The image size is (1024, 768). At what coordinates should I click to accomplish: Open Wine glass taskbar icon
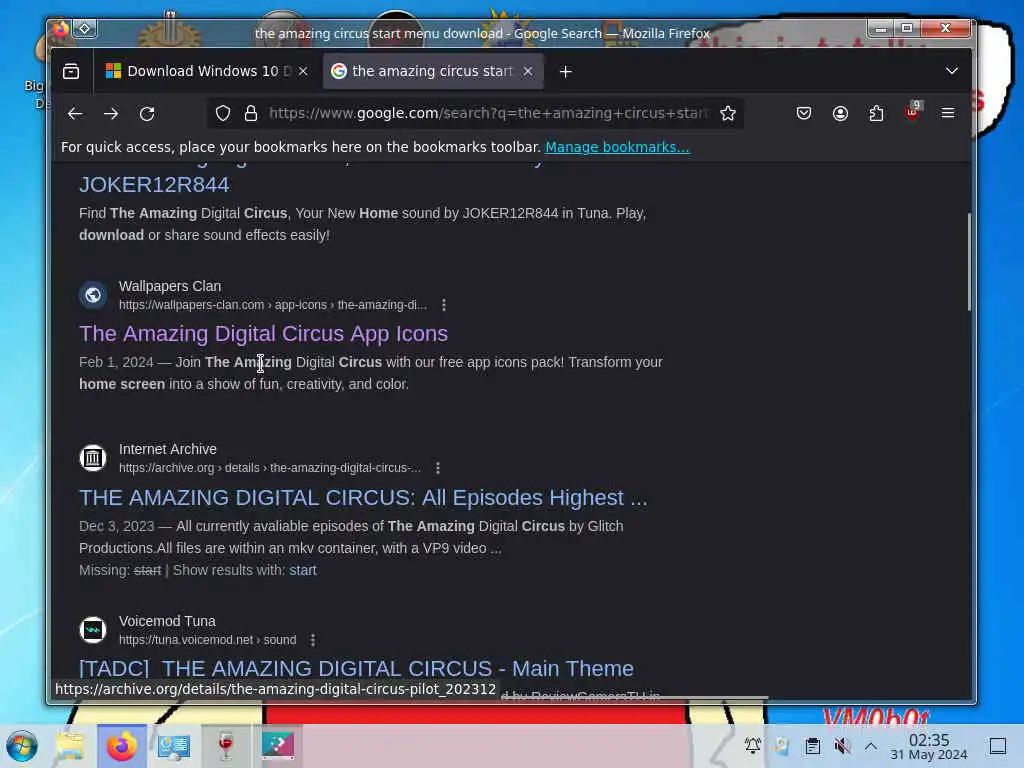point(225,746)
